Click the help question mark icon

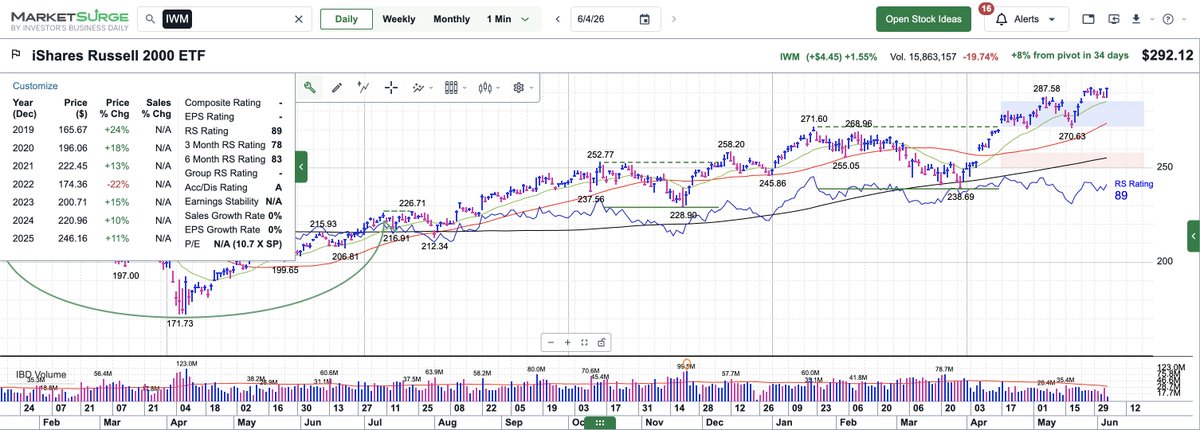[1170, 19]
